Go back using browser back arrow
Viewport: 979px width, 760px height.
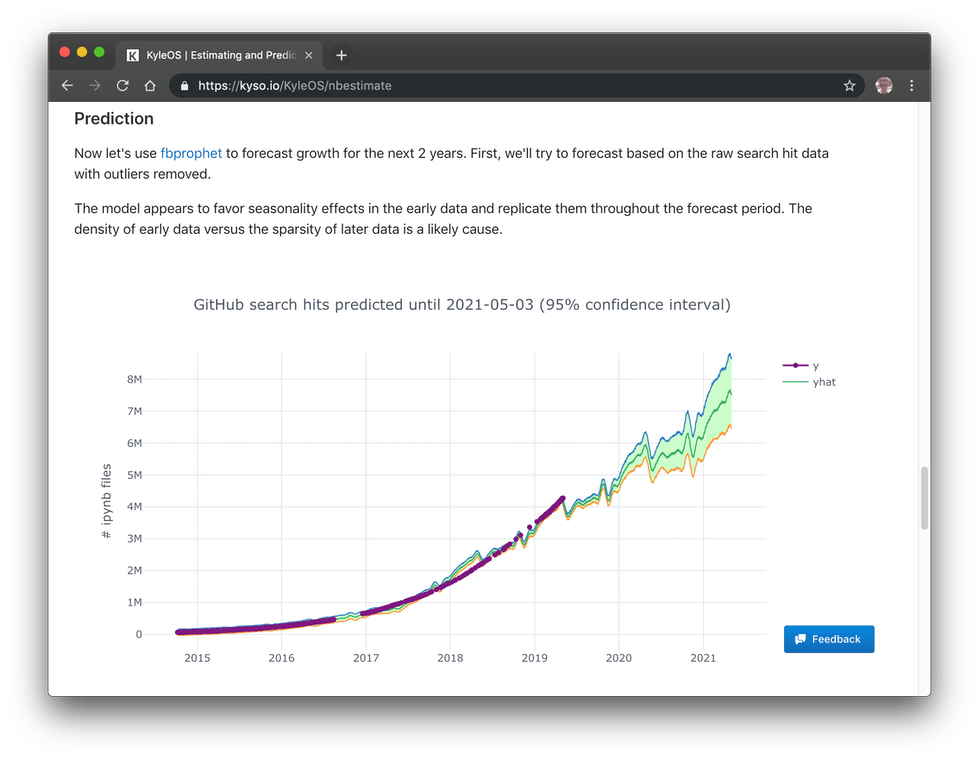tap(67, 86)
